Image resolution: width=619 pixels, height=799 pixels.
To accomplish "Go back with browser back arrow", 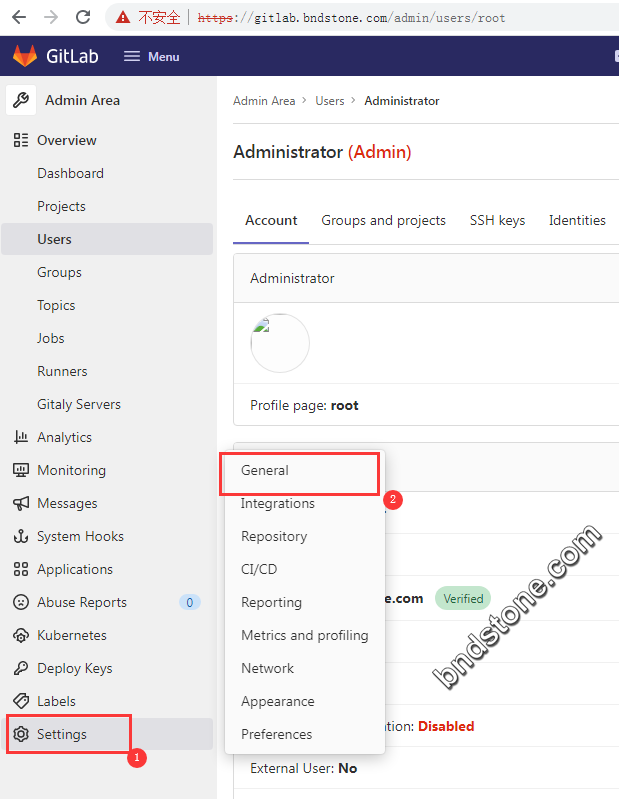I will 19,17.
